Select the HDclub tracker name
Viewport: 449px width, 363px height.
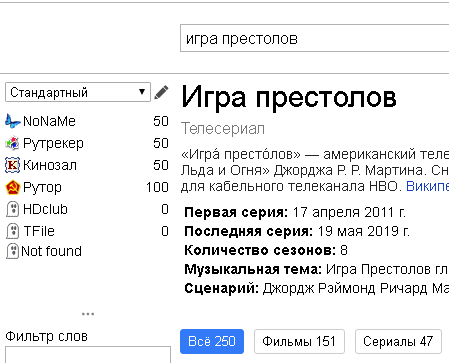coord(45,209)
